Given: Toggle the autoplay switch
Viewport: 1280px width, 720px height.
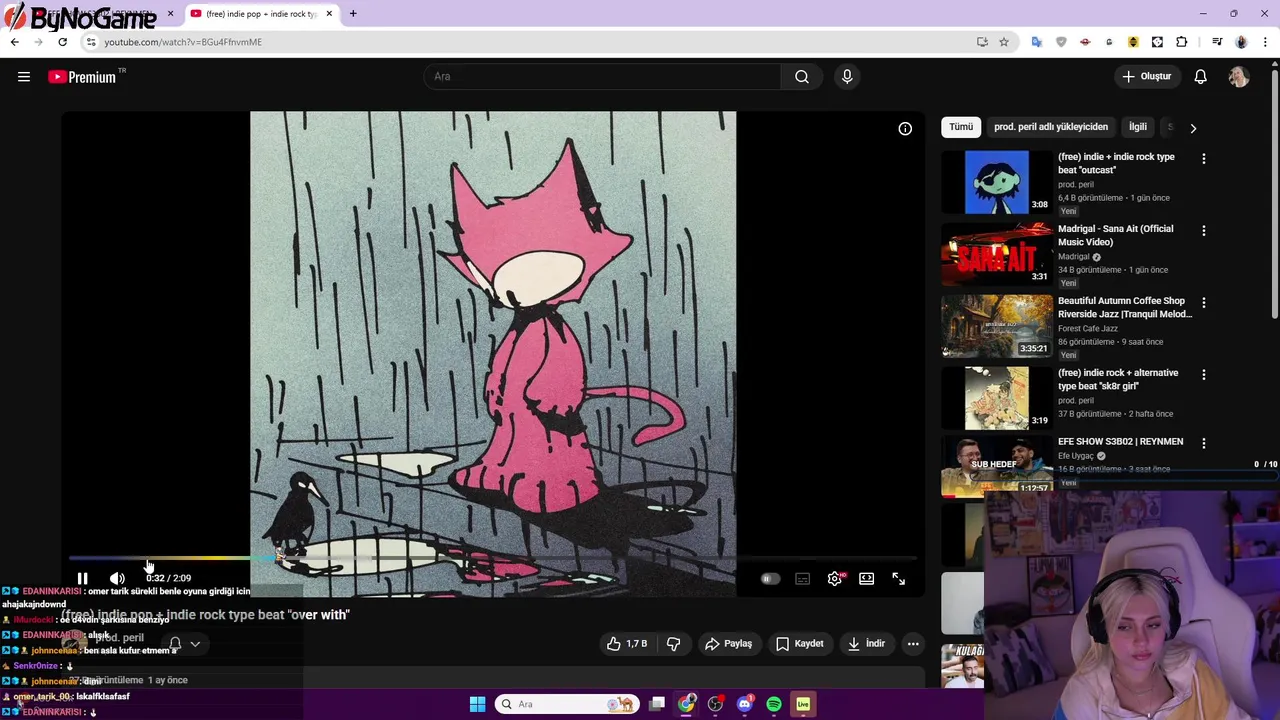Looking at the screenshot, I should pos(769,579).
